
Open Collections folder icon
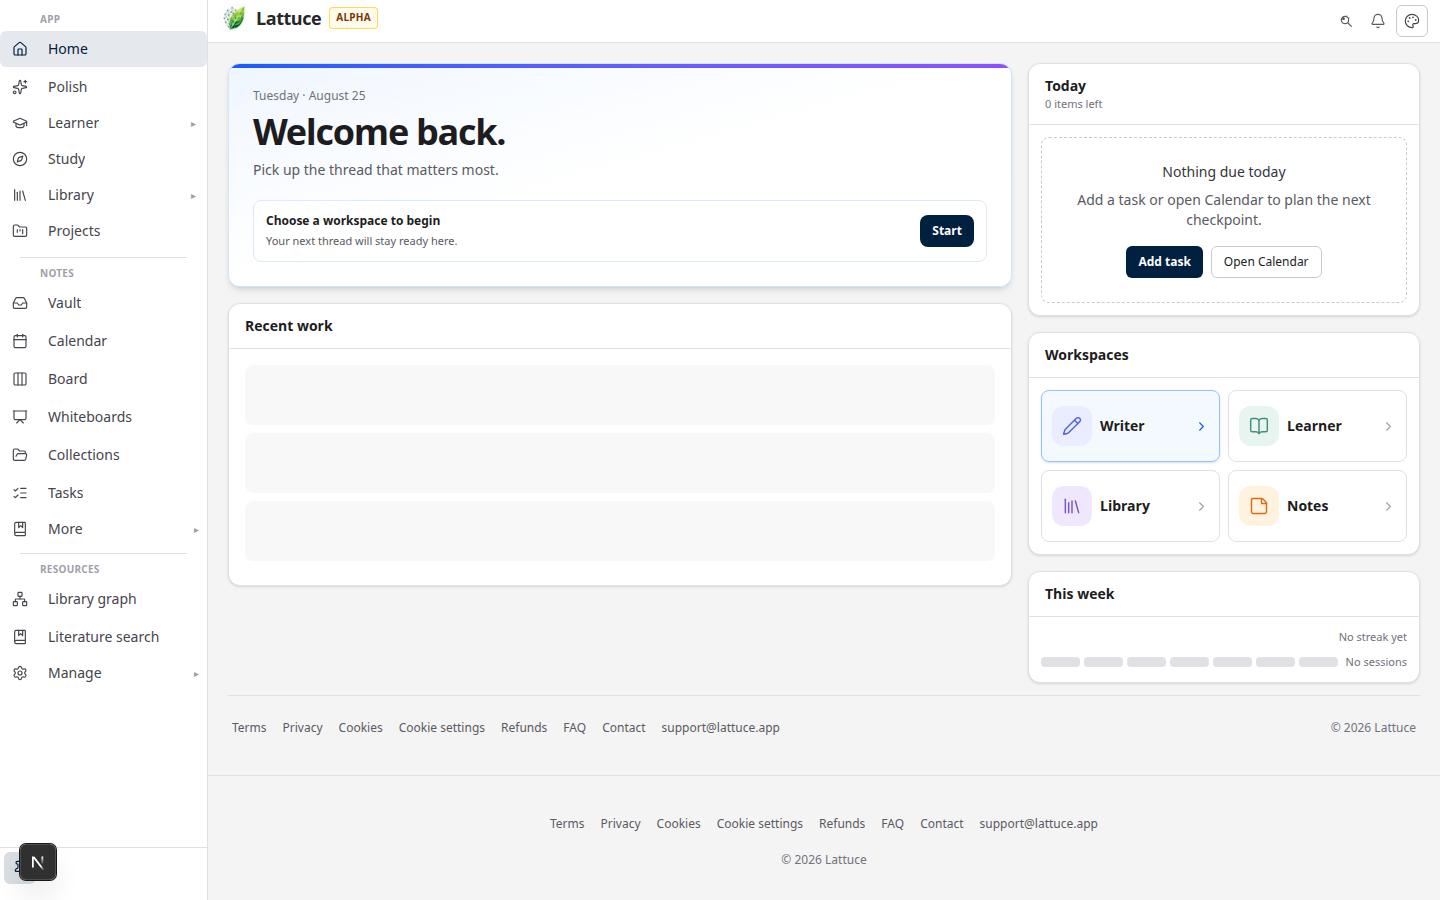coord(20,455)
